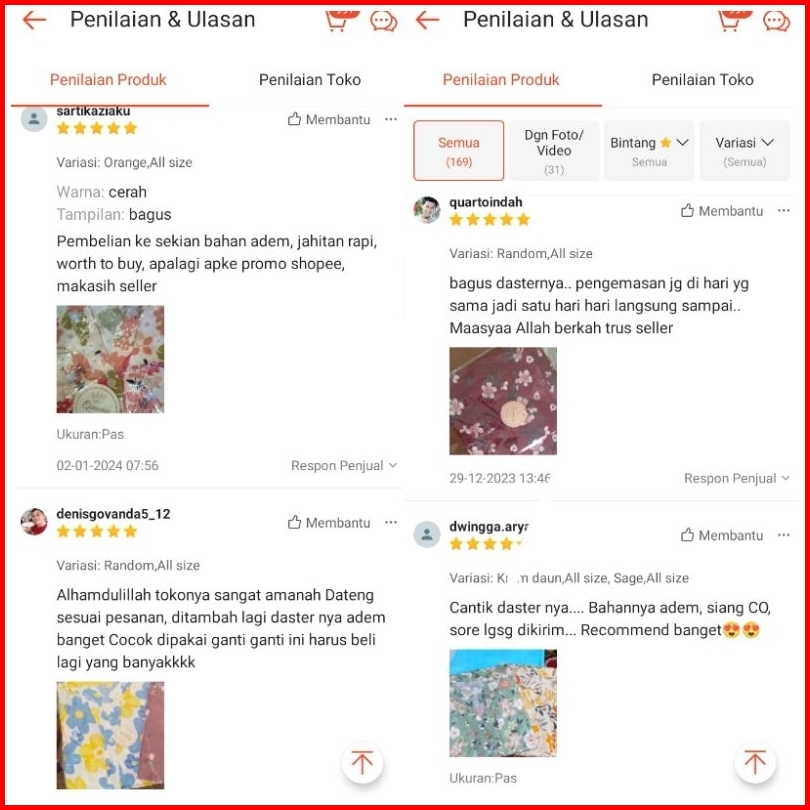Screen dimensions: 810x810
Task: Mark sartikaziaku's review as Membantu
Action: (x=329, y=119)
